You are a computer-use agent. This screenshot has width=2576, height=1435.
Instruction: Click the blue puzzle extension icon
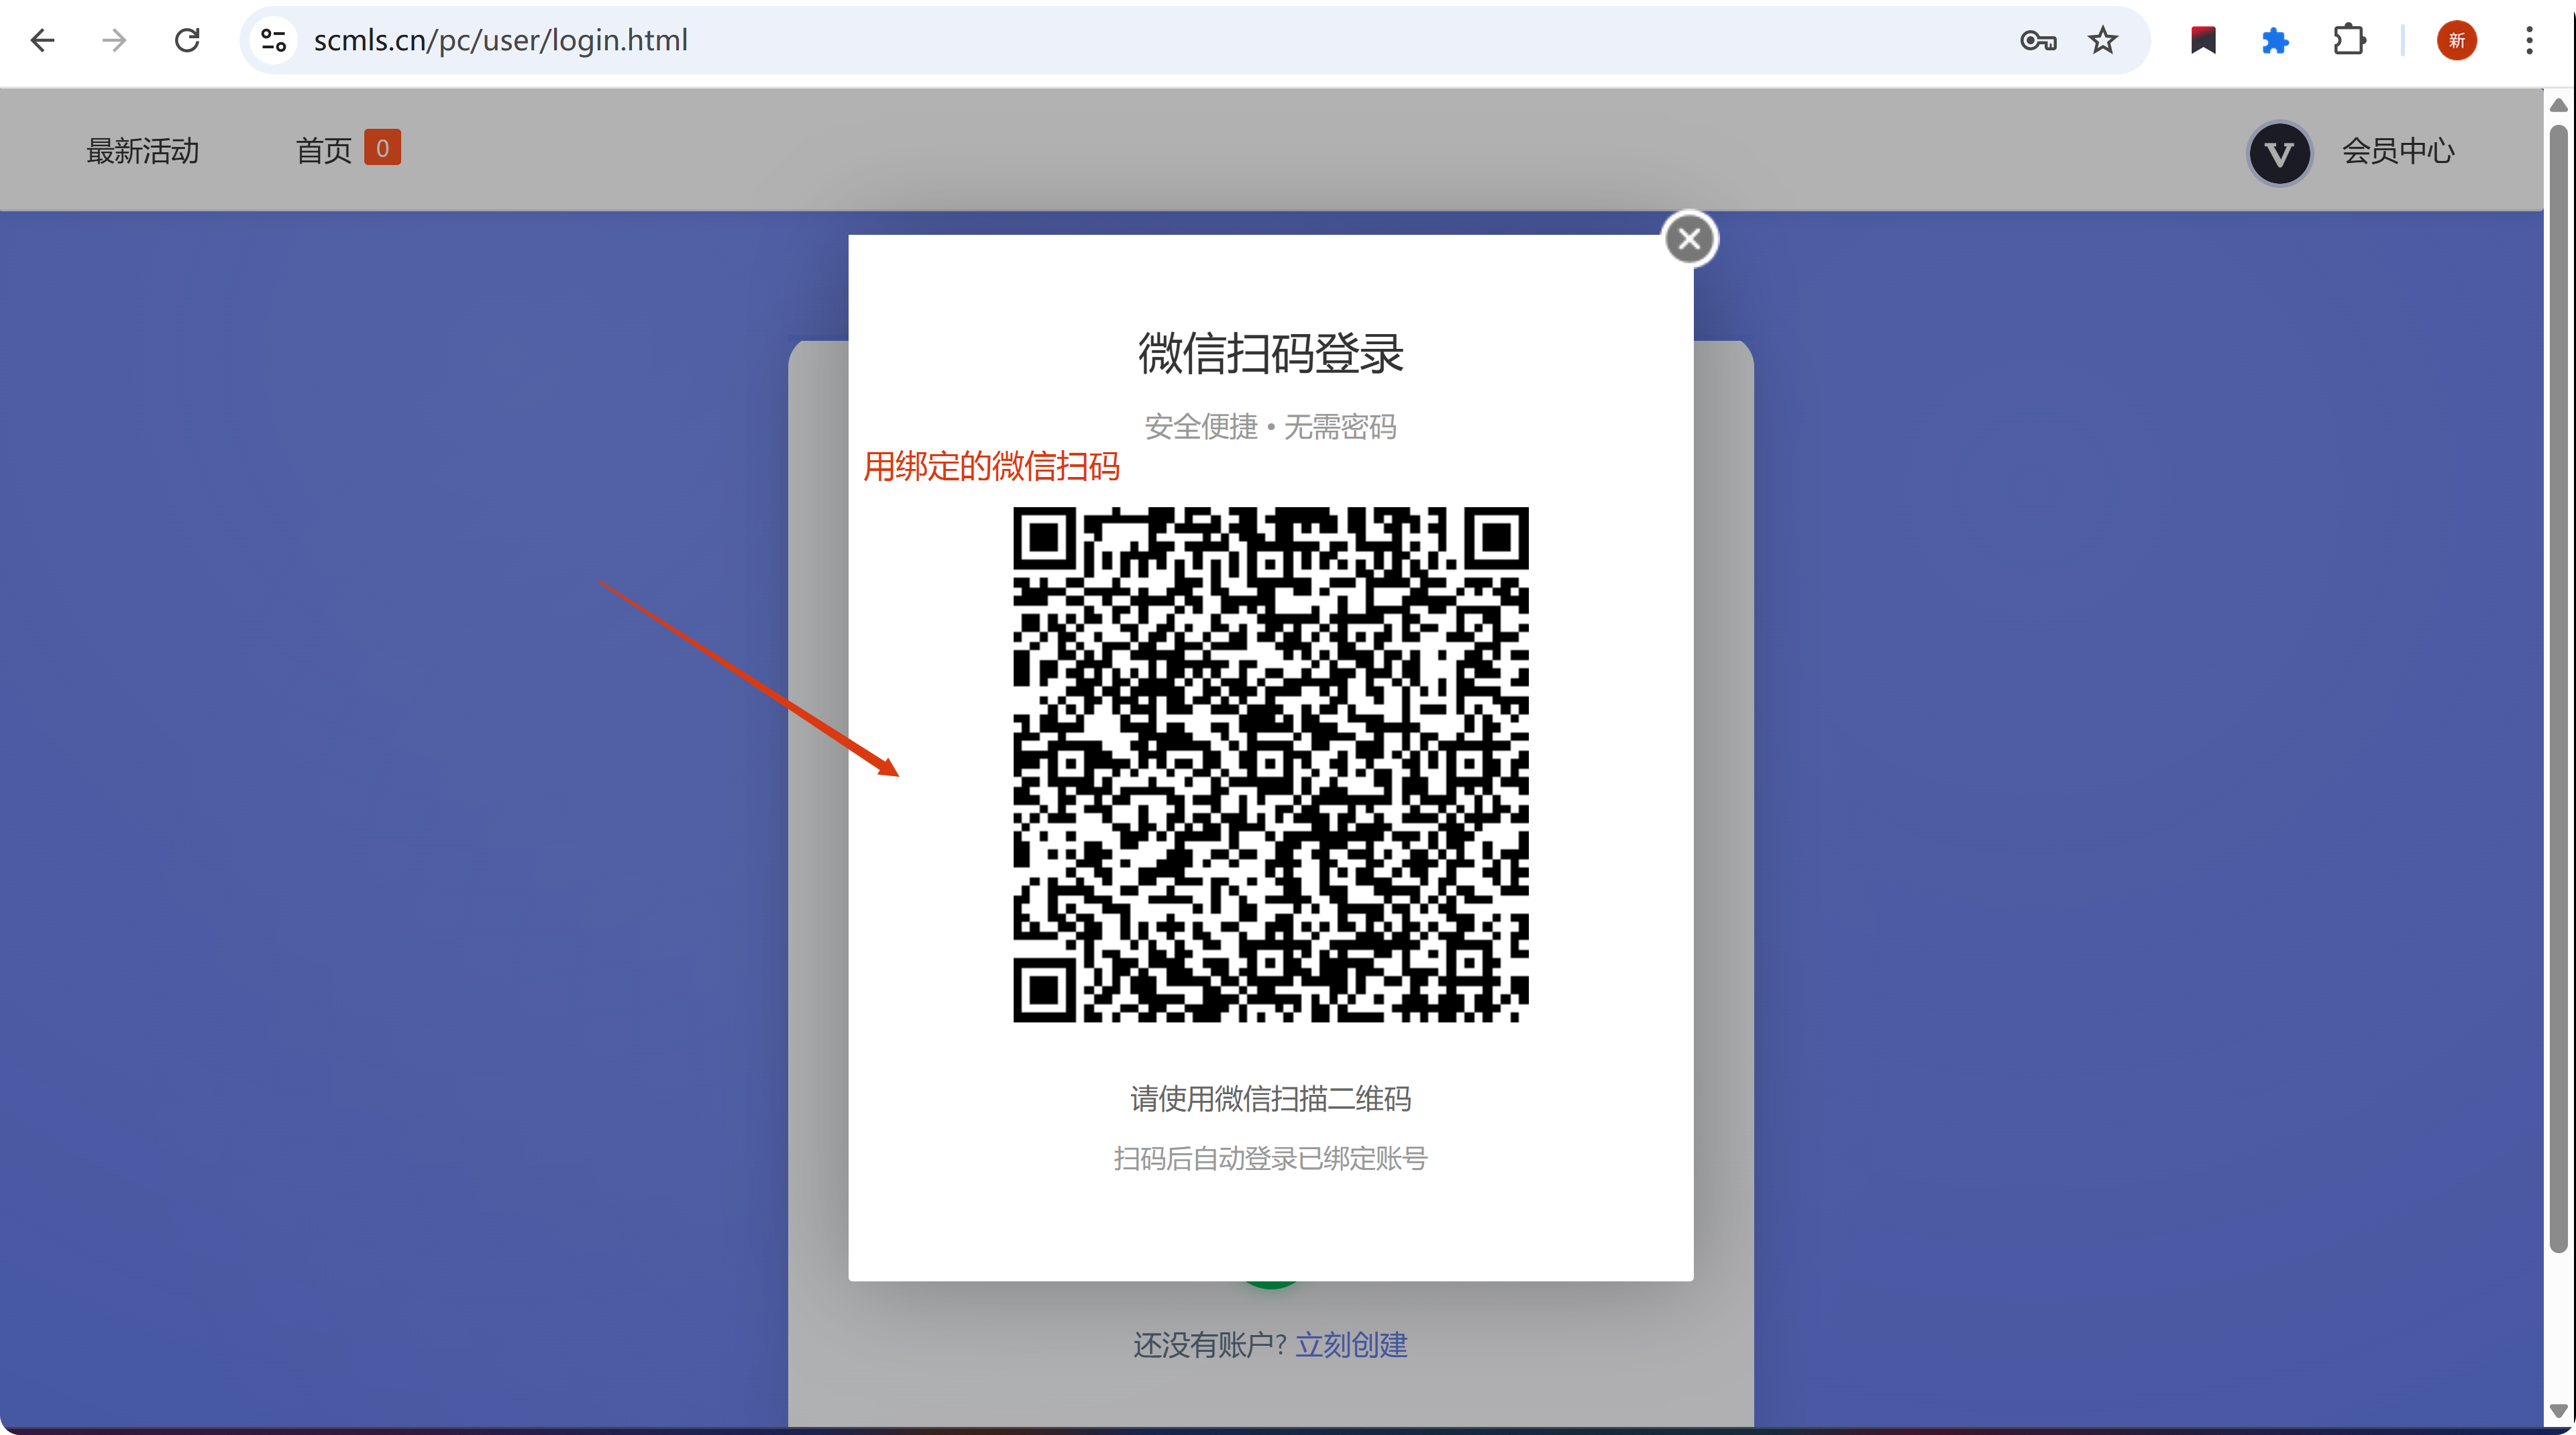click(2275, 40)
